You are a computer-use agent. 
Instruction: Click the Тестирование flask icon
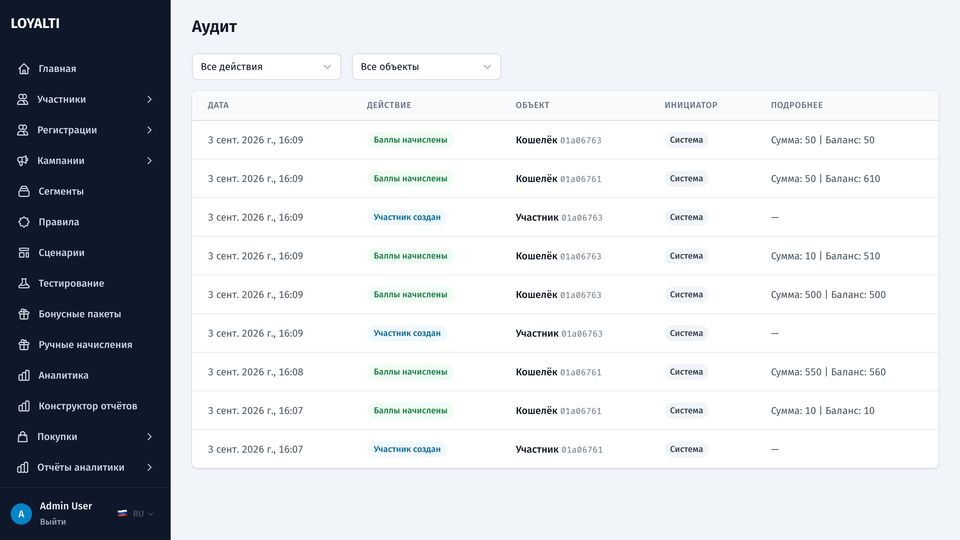point(24,283)
